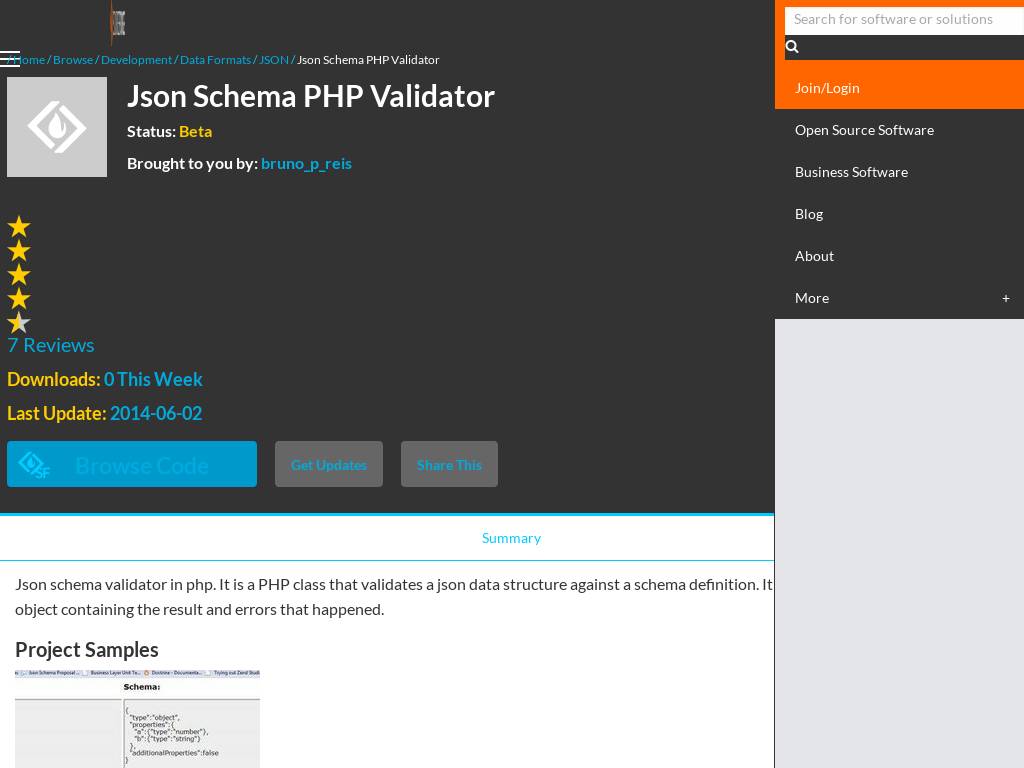Open the Open Source Software menu

tap(864, 130)
